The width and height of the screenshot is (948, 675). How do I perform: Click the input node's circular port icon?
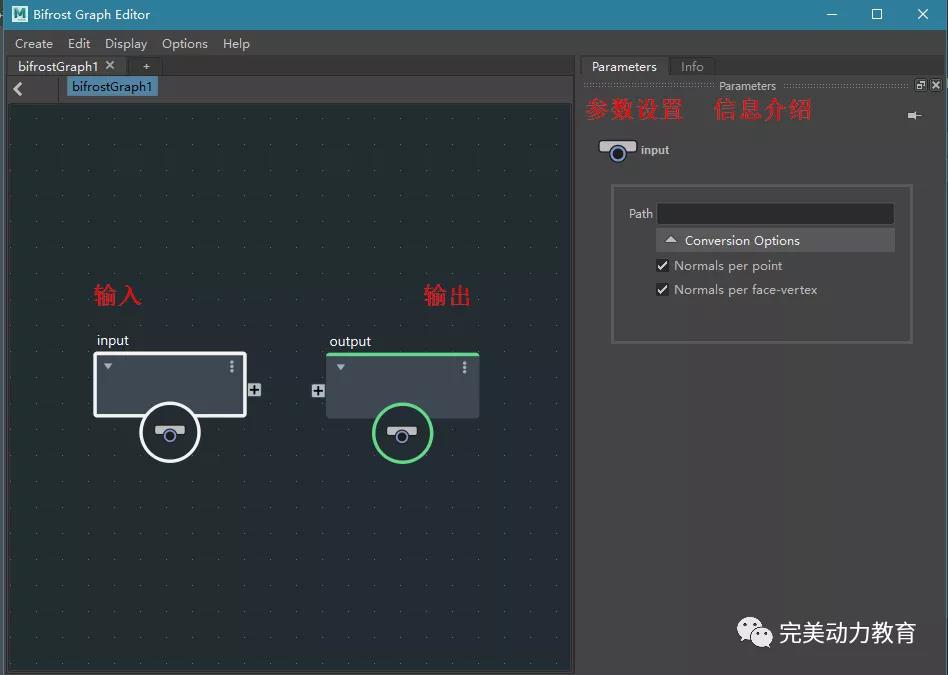click(x=170, y=434)
